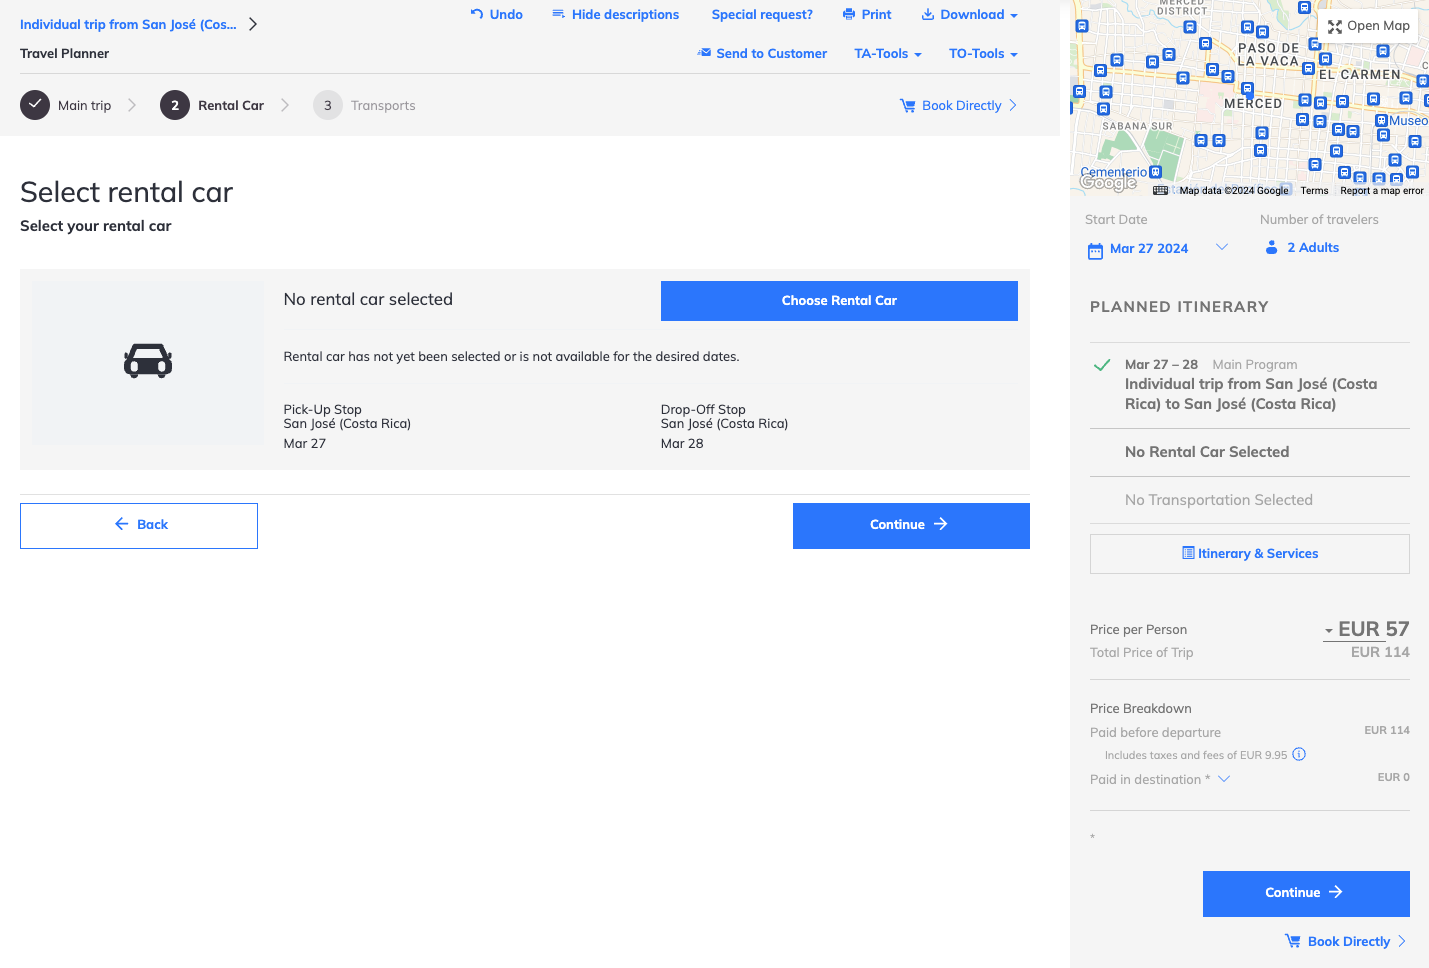
Task: Click Send to Customer text link
Action: (772, 53)
